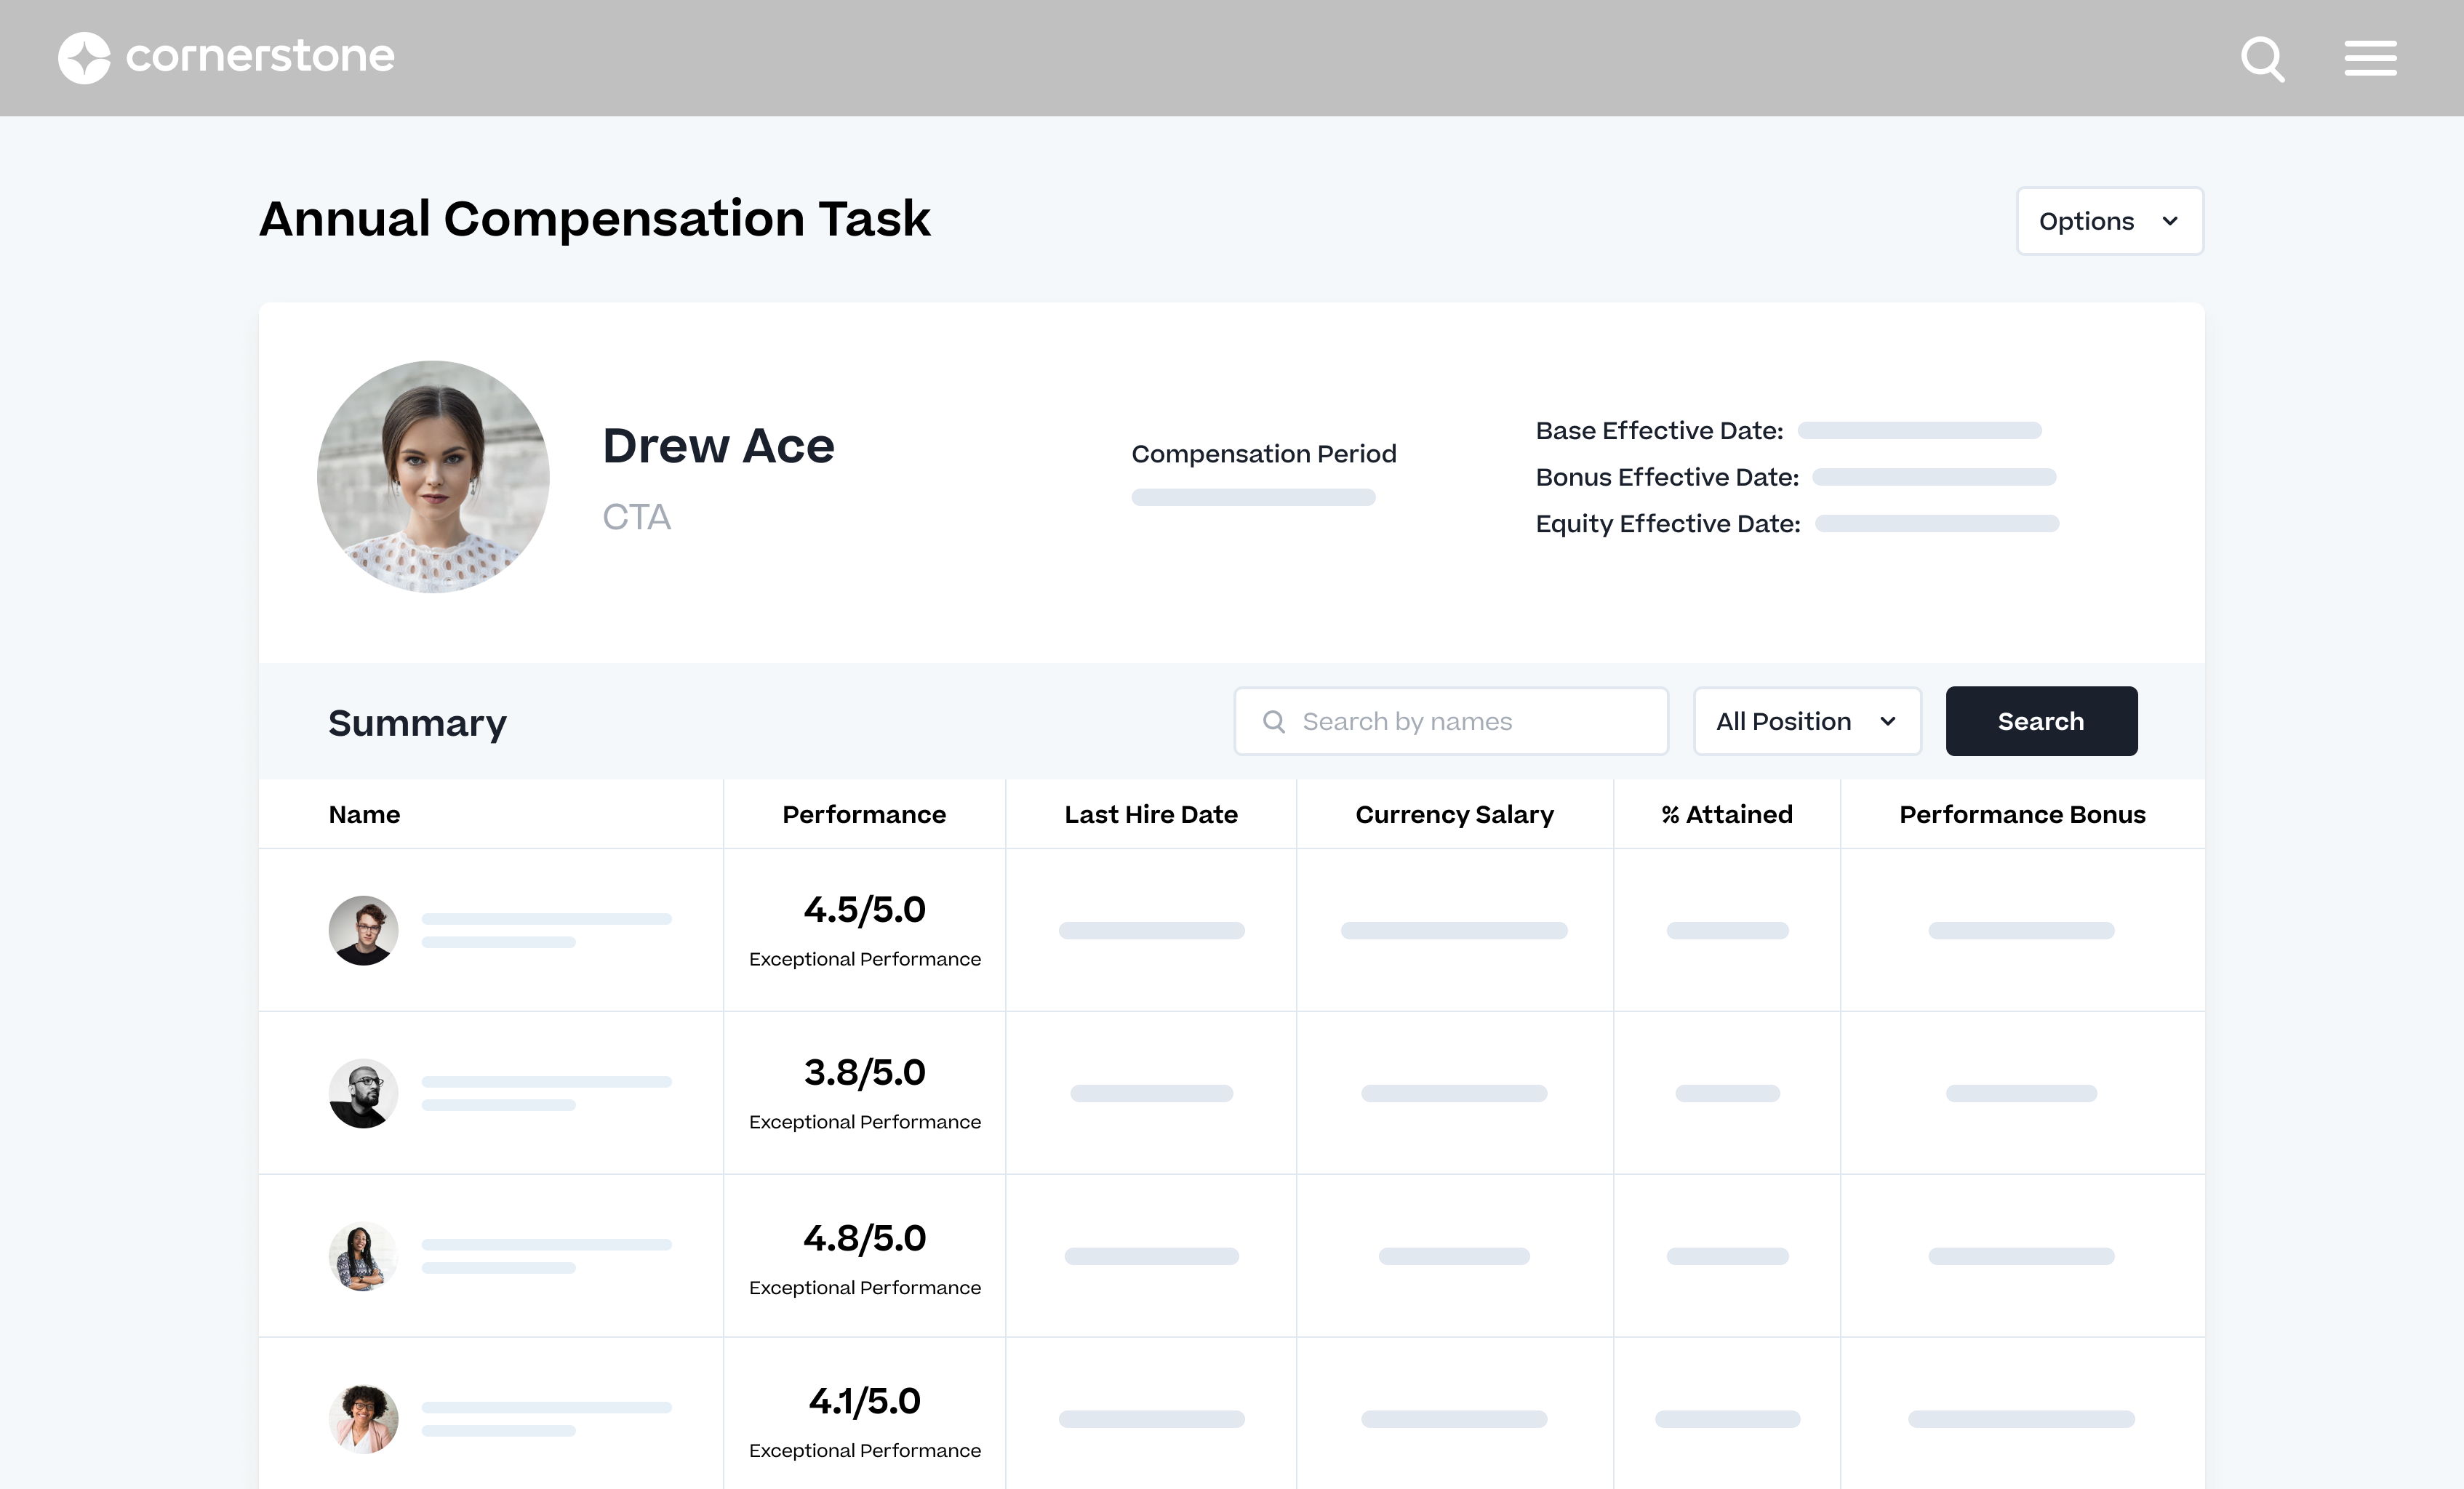This screenshot has width=2464, height=1489.
Task: Click the Cornerstone logo icon
Action: click(x=84, y=58)
